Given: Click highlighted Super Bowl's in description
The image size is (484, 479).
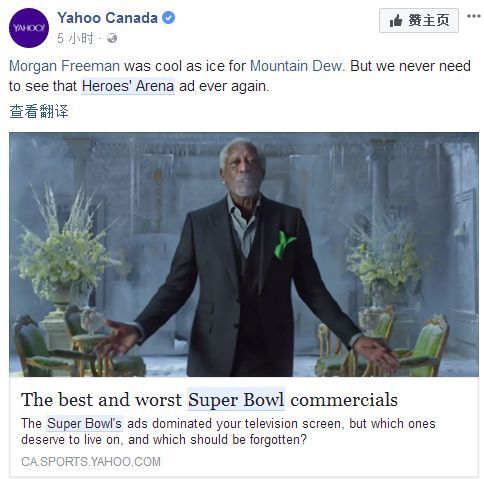Looking at the screenshot, I should [84, 423].
